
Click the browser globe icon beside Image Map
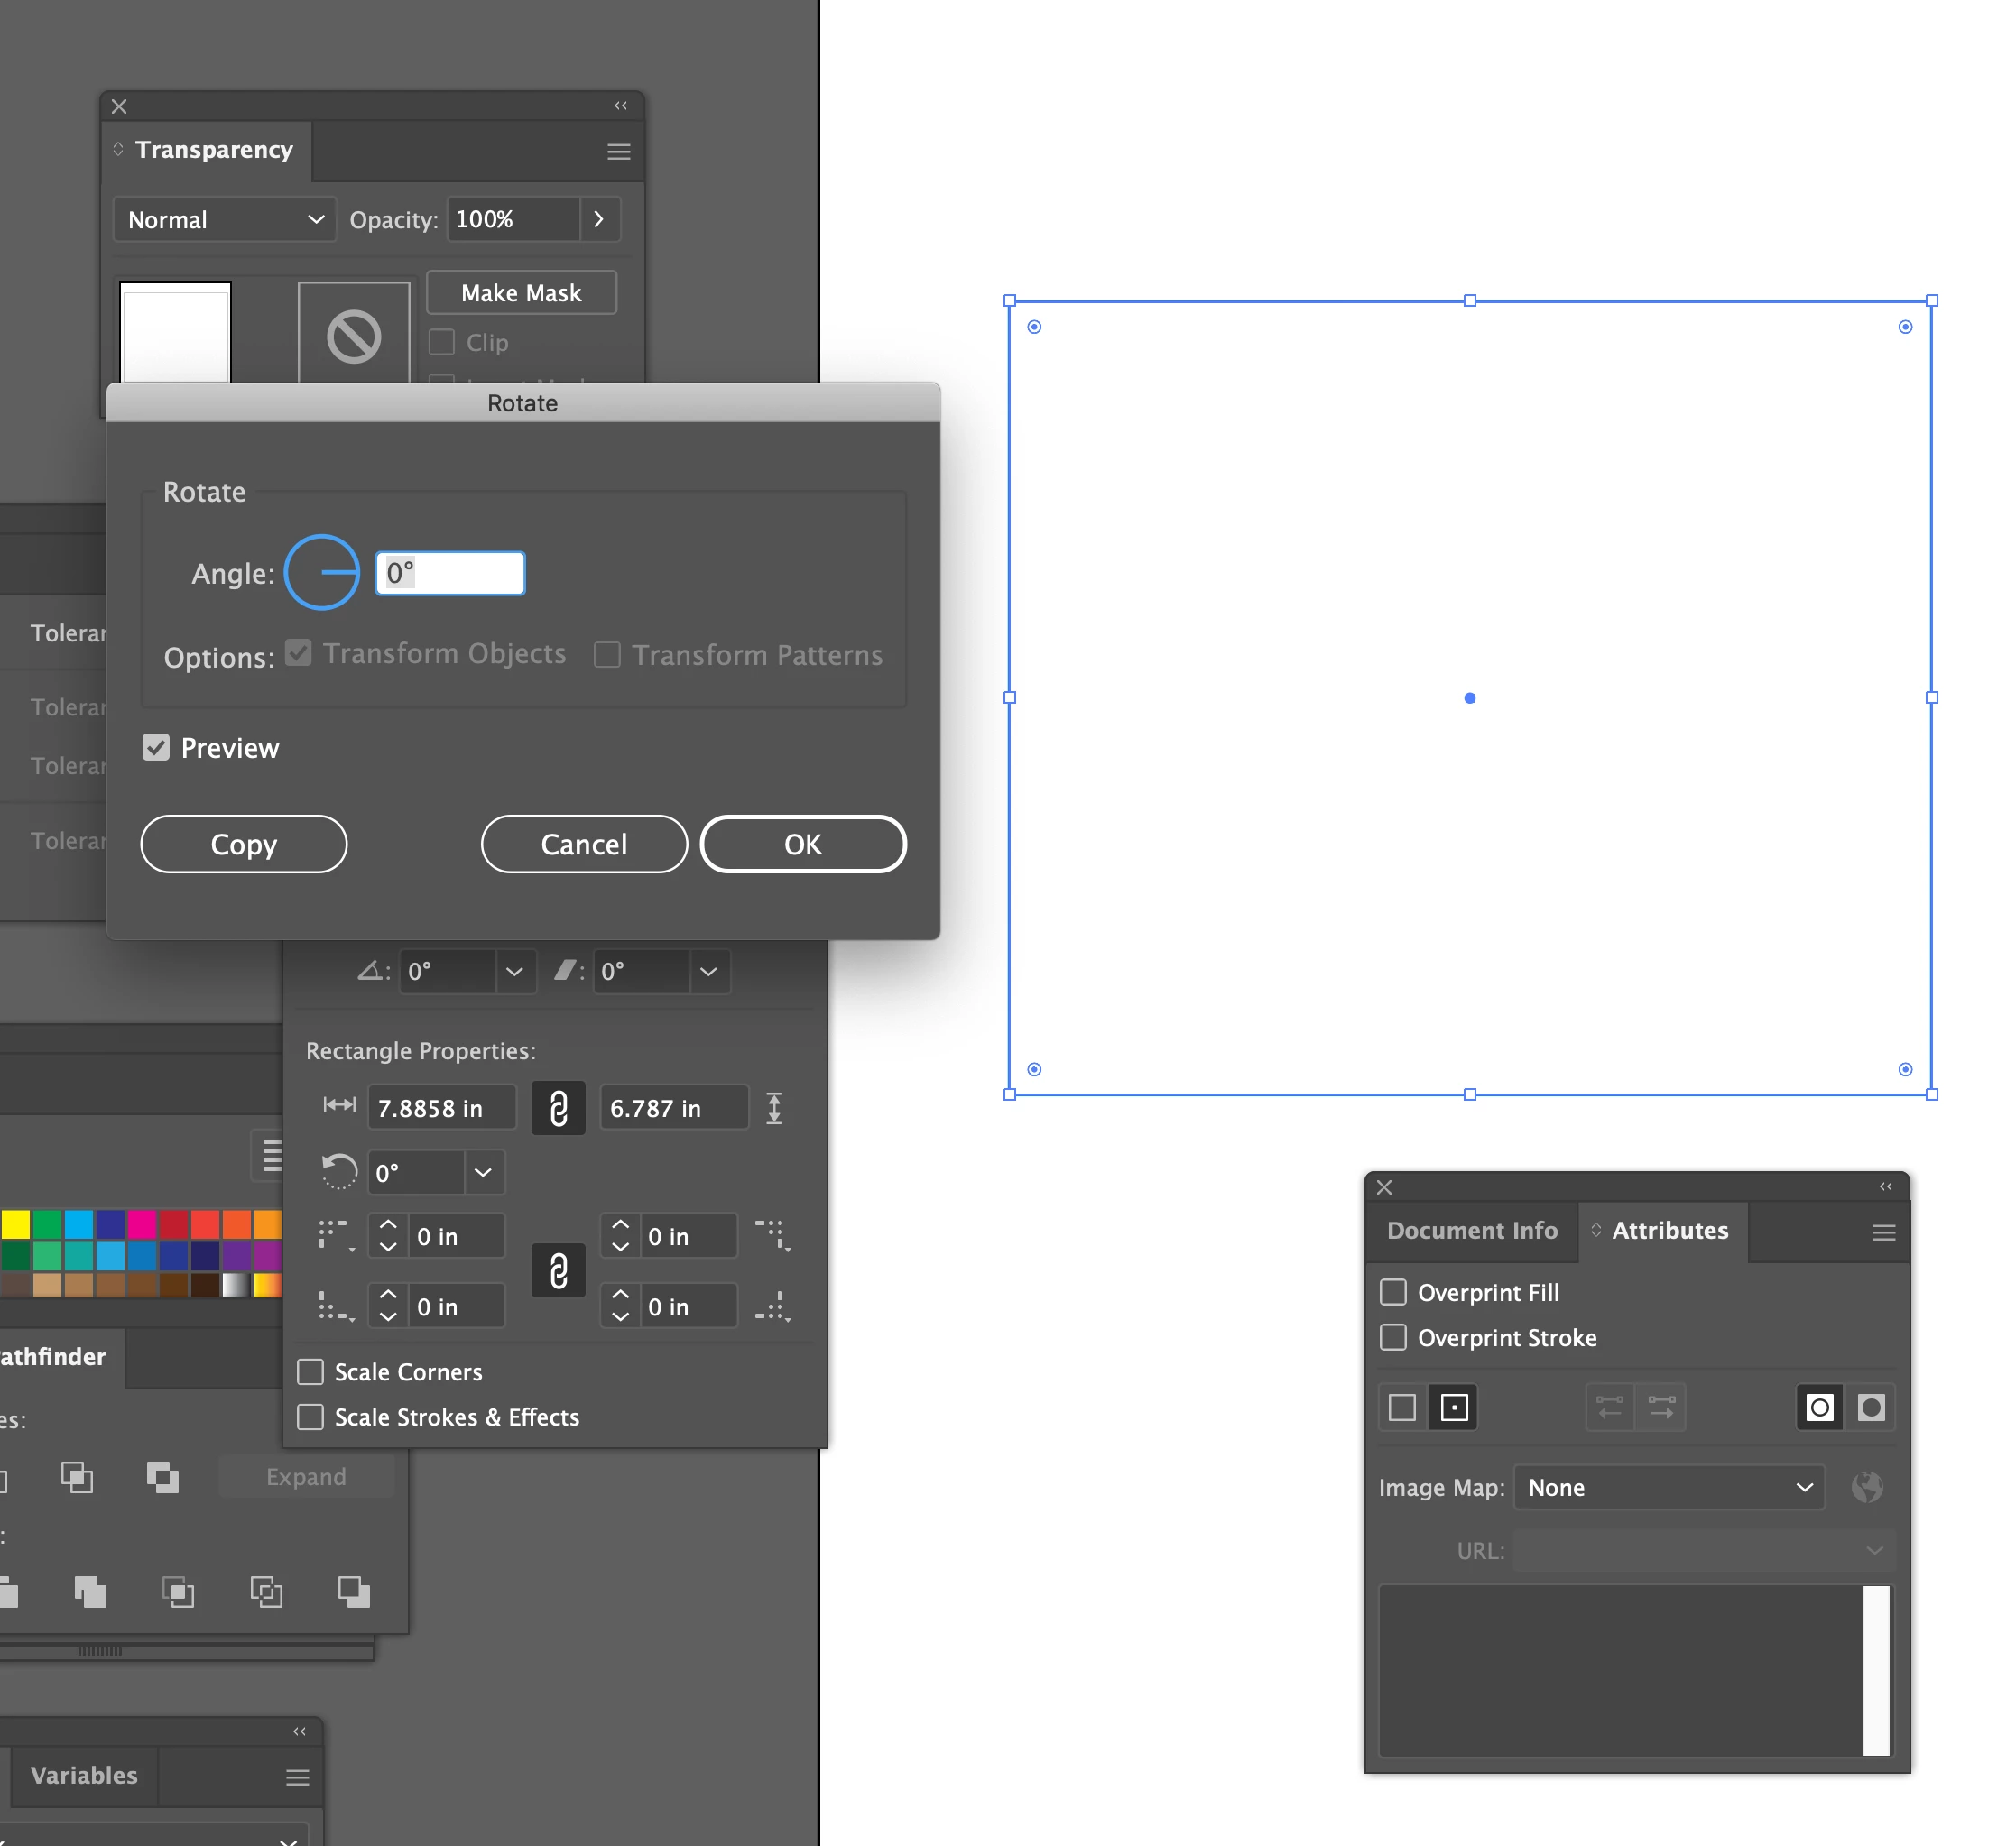[1866, 1487]
